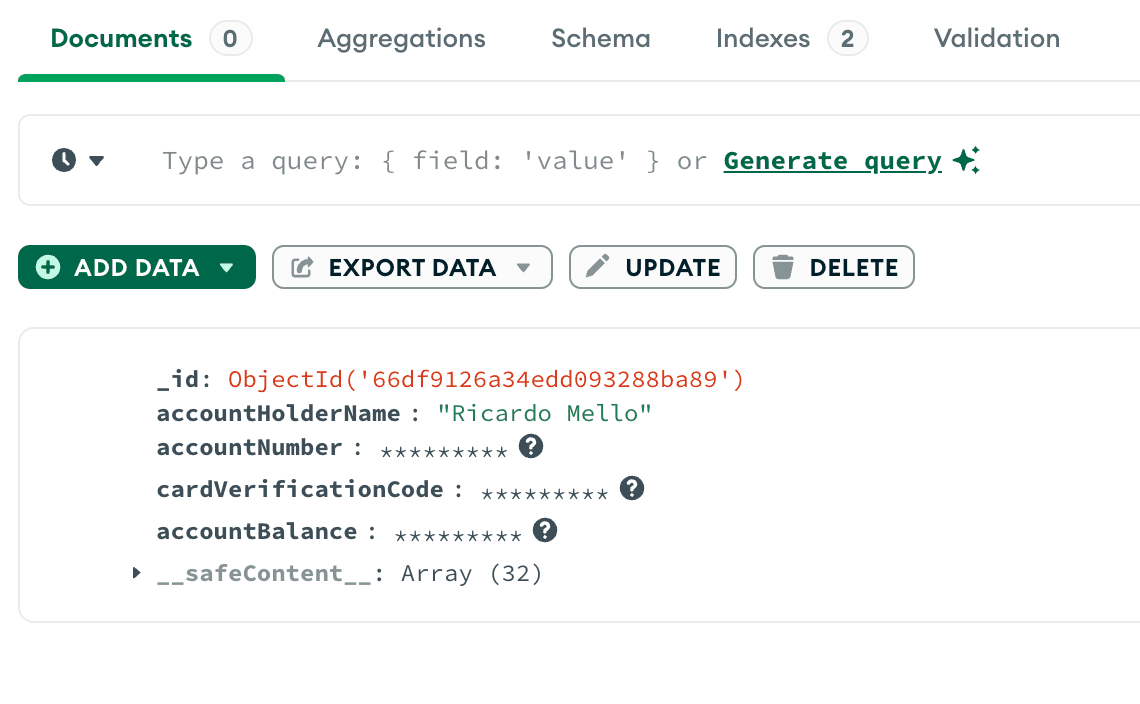Click the pencil icon on Update button

[598, 267]
